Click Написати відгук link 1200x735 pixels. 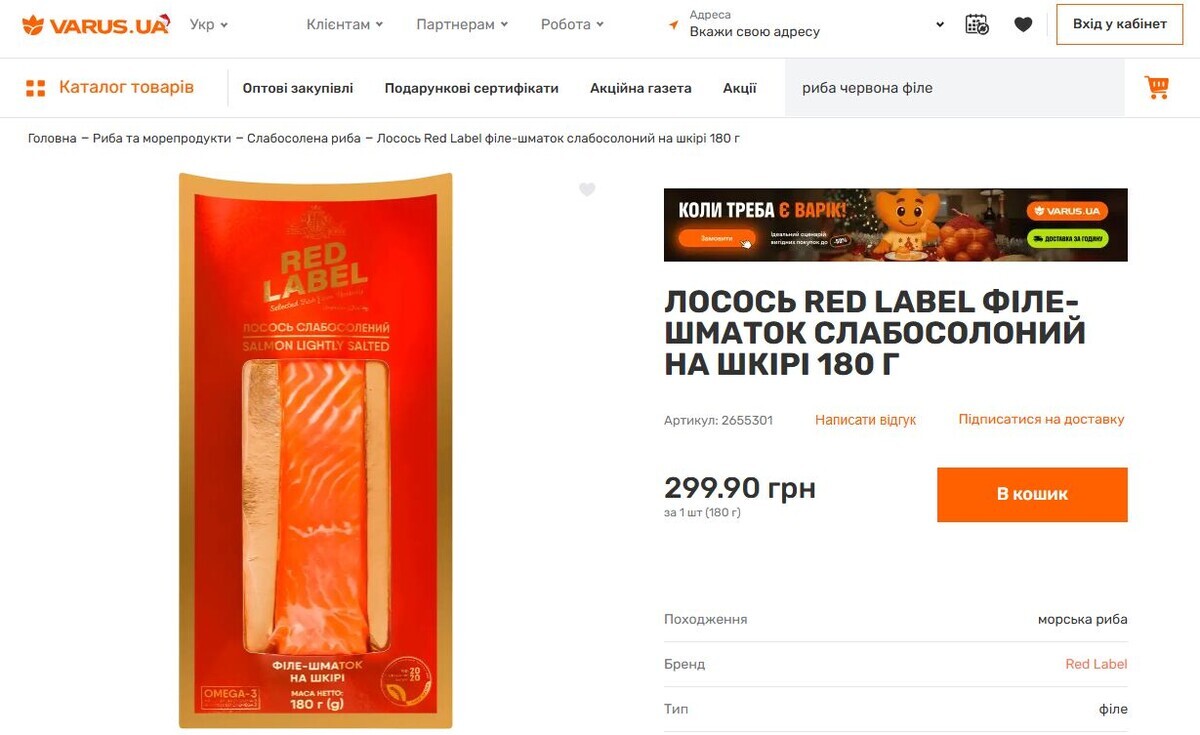[866, 420]
